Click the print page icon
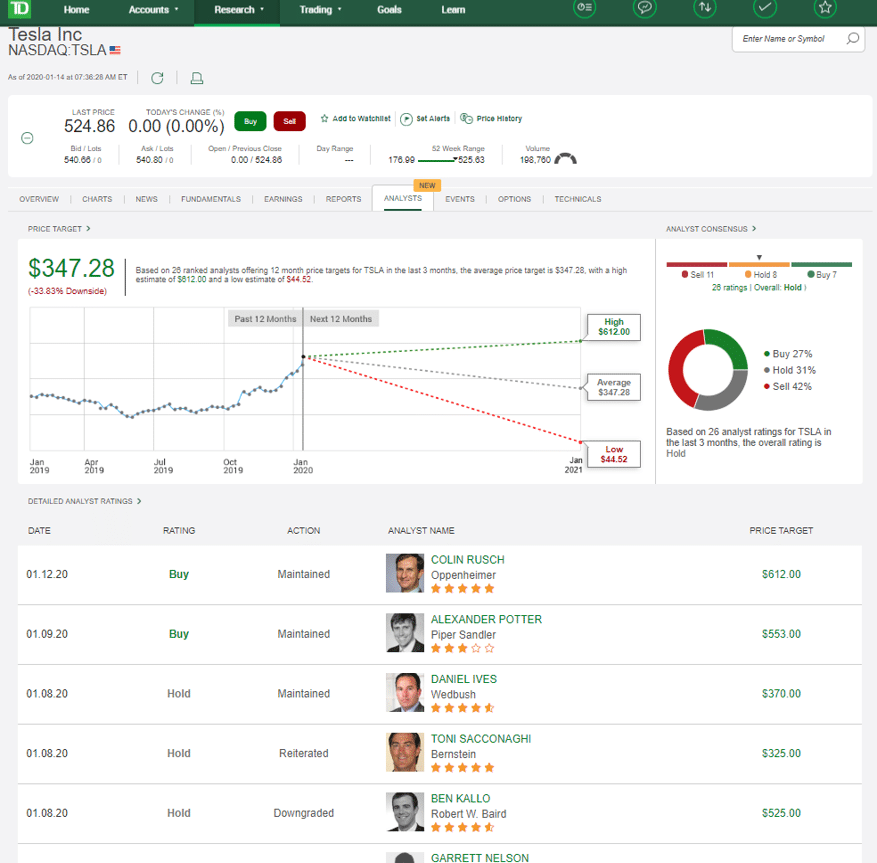 [197, 78]
